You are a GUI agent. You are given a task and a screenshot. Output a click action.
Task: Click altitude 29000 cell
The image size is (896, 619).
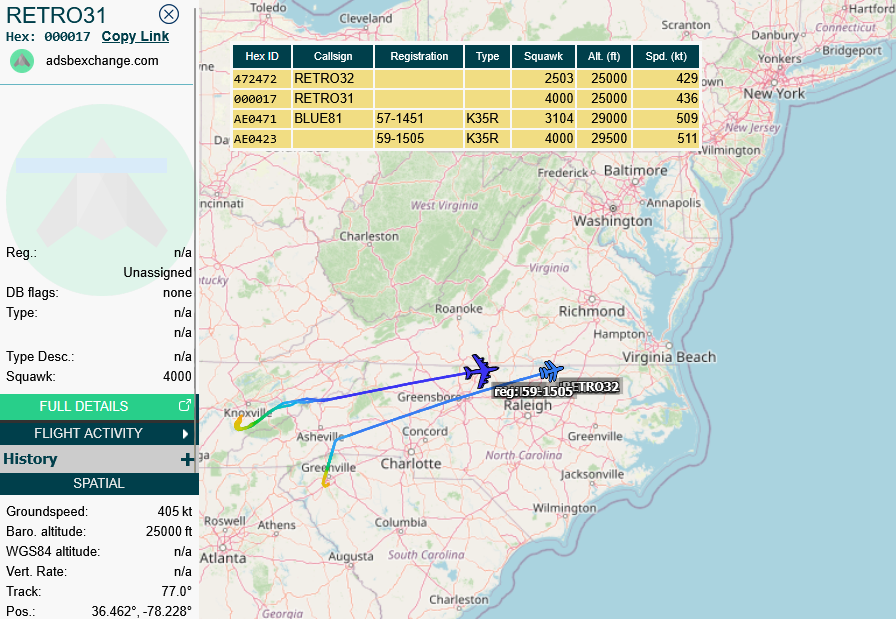[604, 119]
